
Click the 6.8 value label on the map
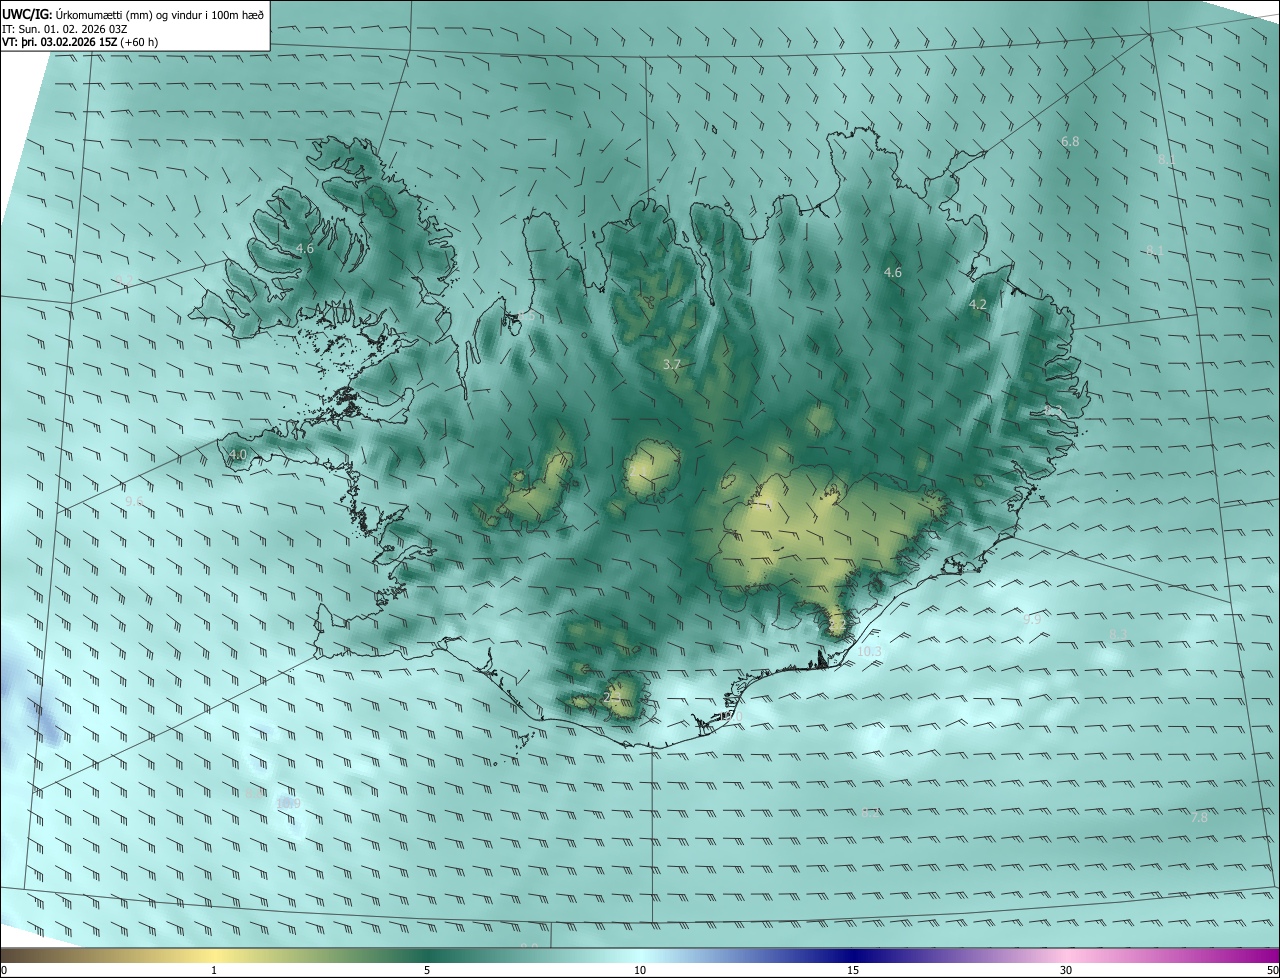(x=1070, y=142)
